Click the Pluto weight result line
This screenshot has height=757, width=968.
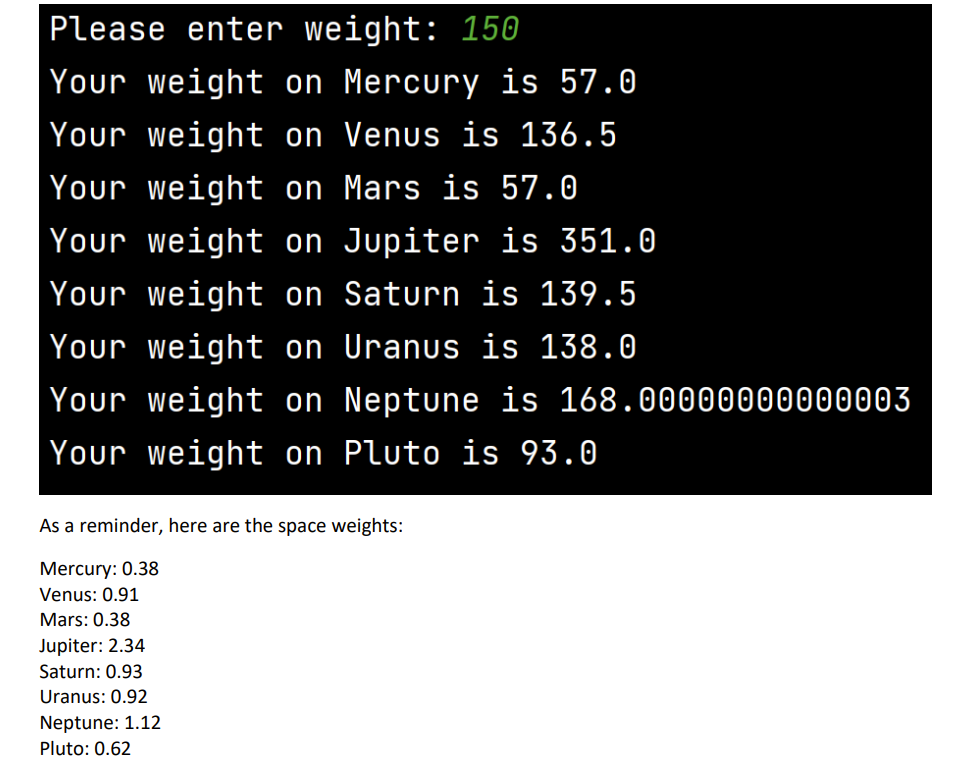point(320,453)
